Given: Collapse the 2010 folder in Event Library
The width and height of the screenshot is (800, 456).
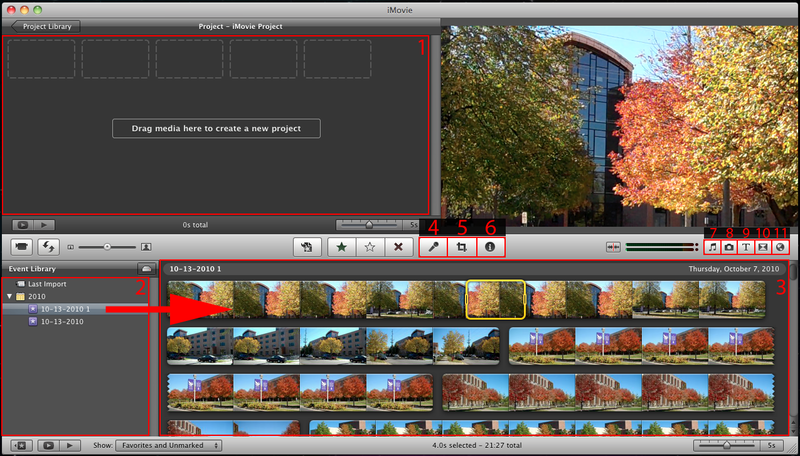Looking at the screenshot, I should [10, 297].
